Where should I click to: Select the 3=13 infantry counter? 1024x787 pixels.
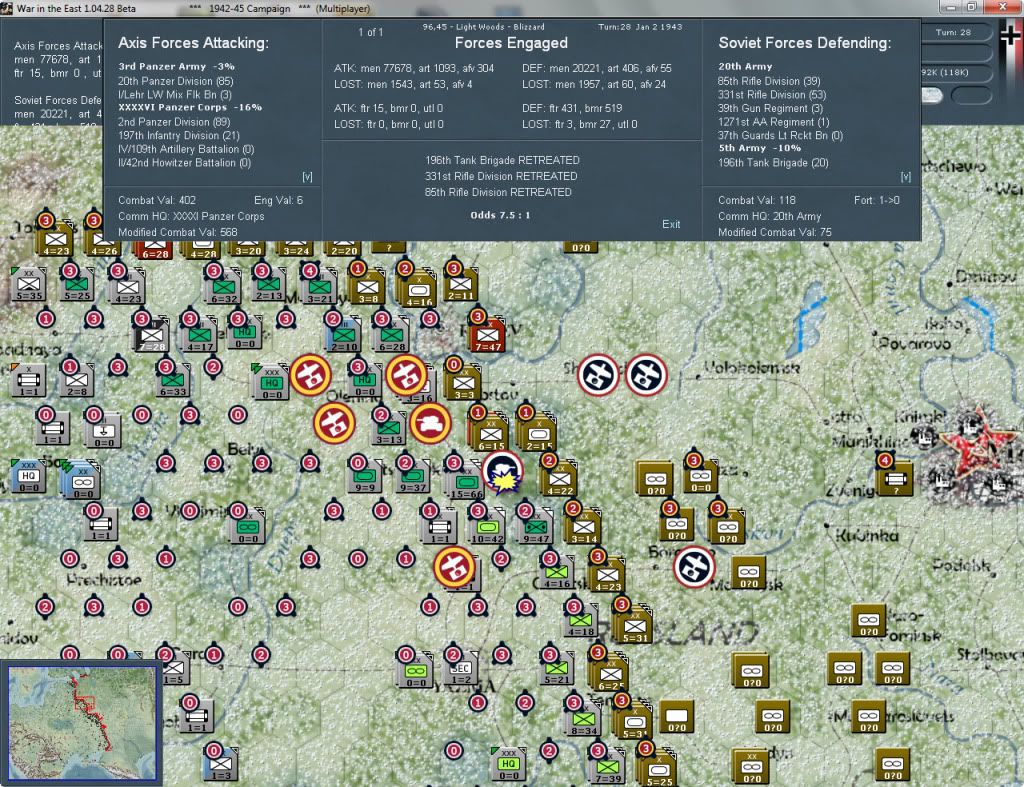(x=389, y=428)
